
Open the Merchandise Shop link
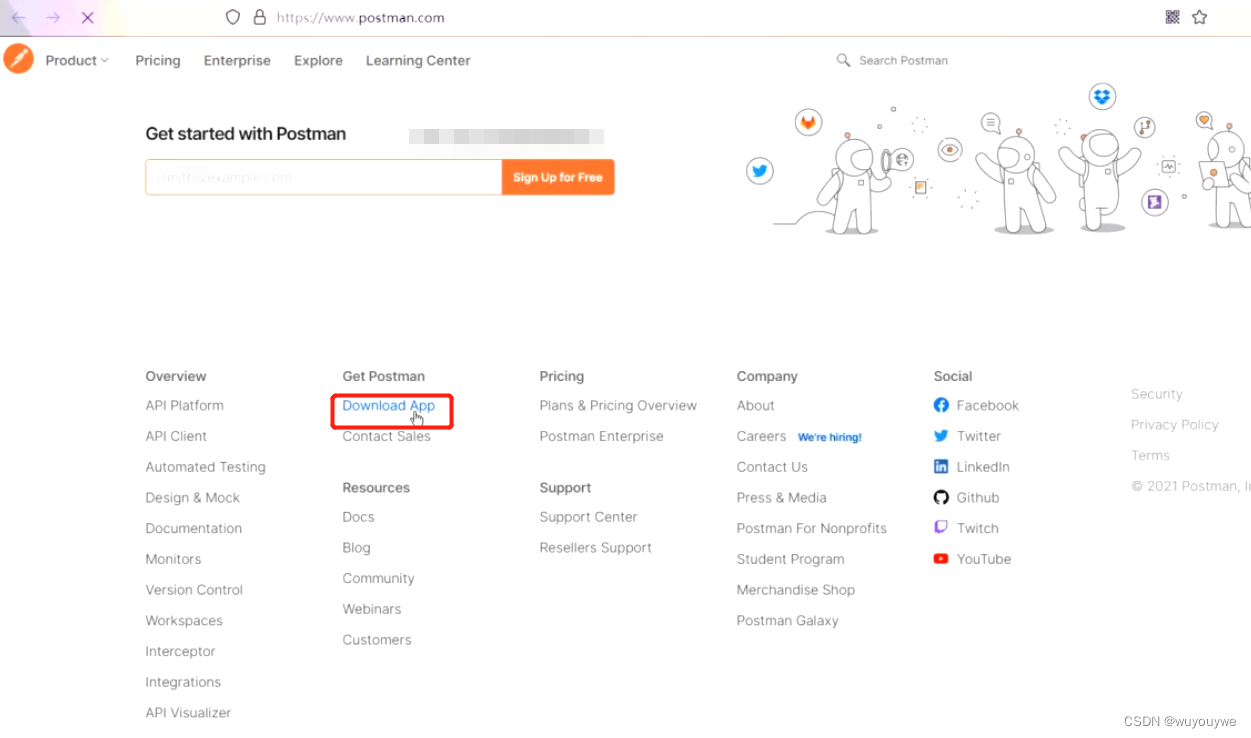pos(796,590)
